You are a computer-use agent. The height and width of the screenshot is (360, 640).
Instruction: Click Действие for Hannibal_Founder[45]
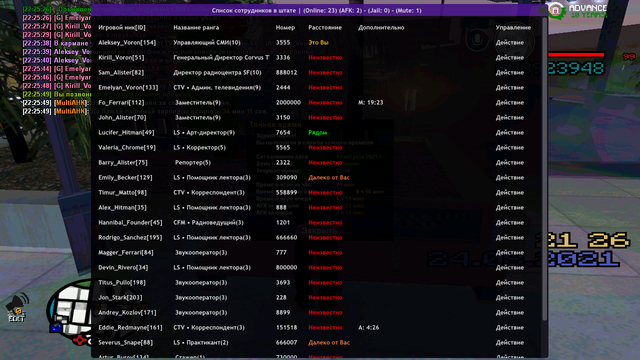pos(509,222)
